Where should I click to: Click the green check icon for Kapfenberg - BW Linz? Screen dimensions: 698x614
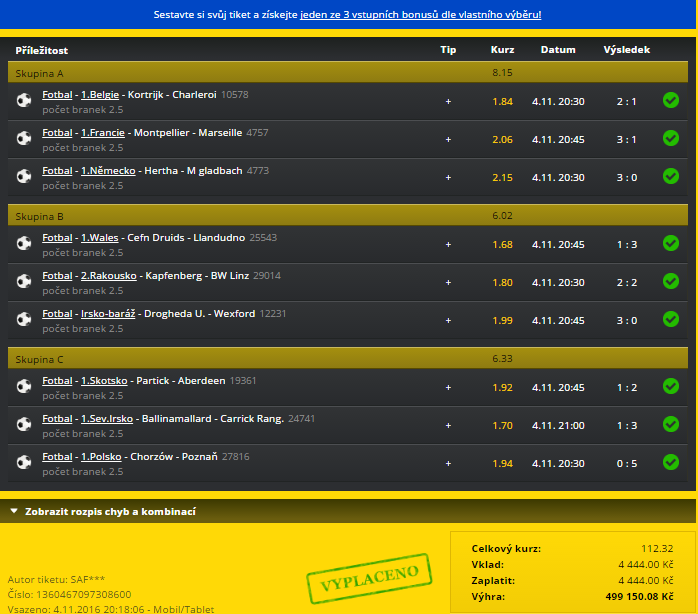tap(670, 281)
